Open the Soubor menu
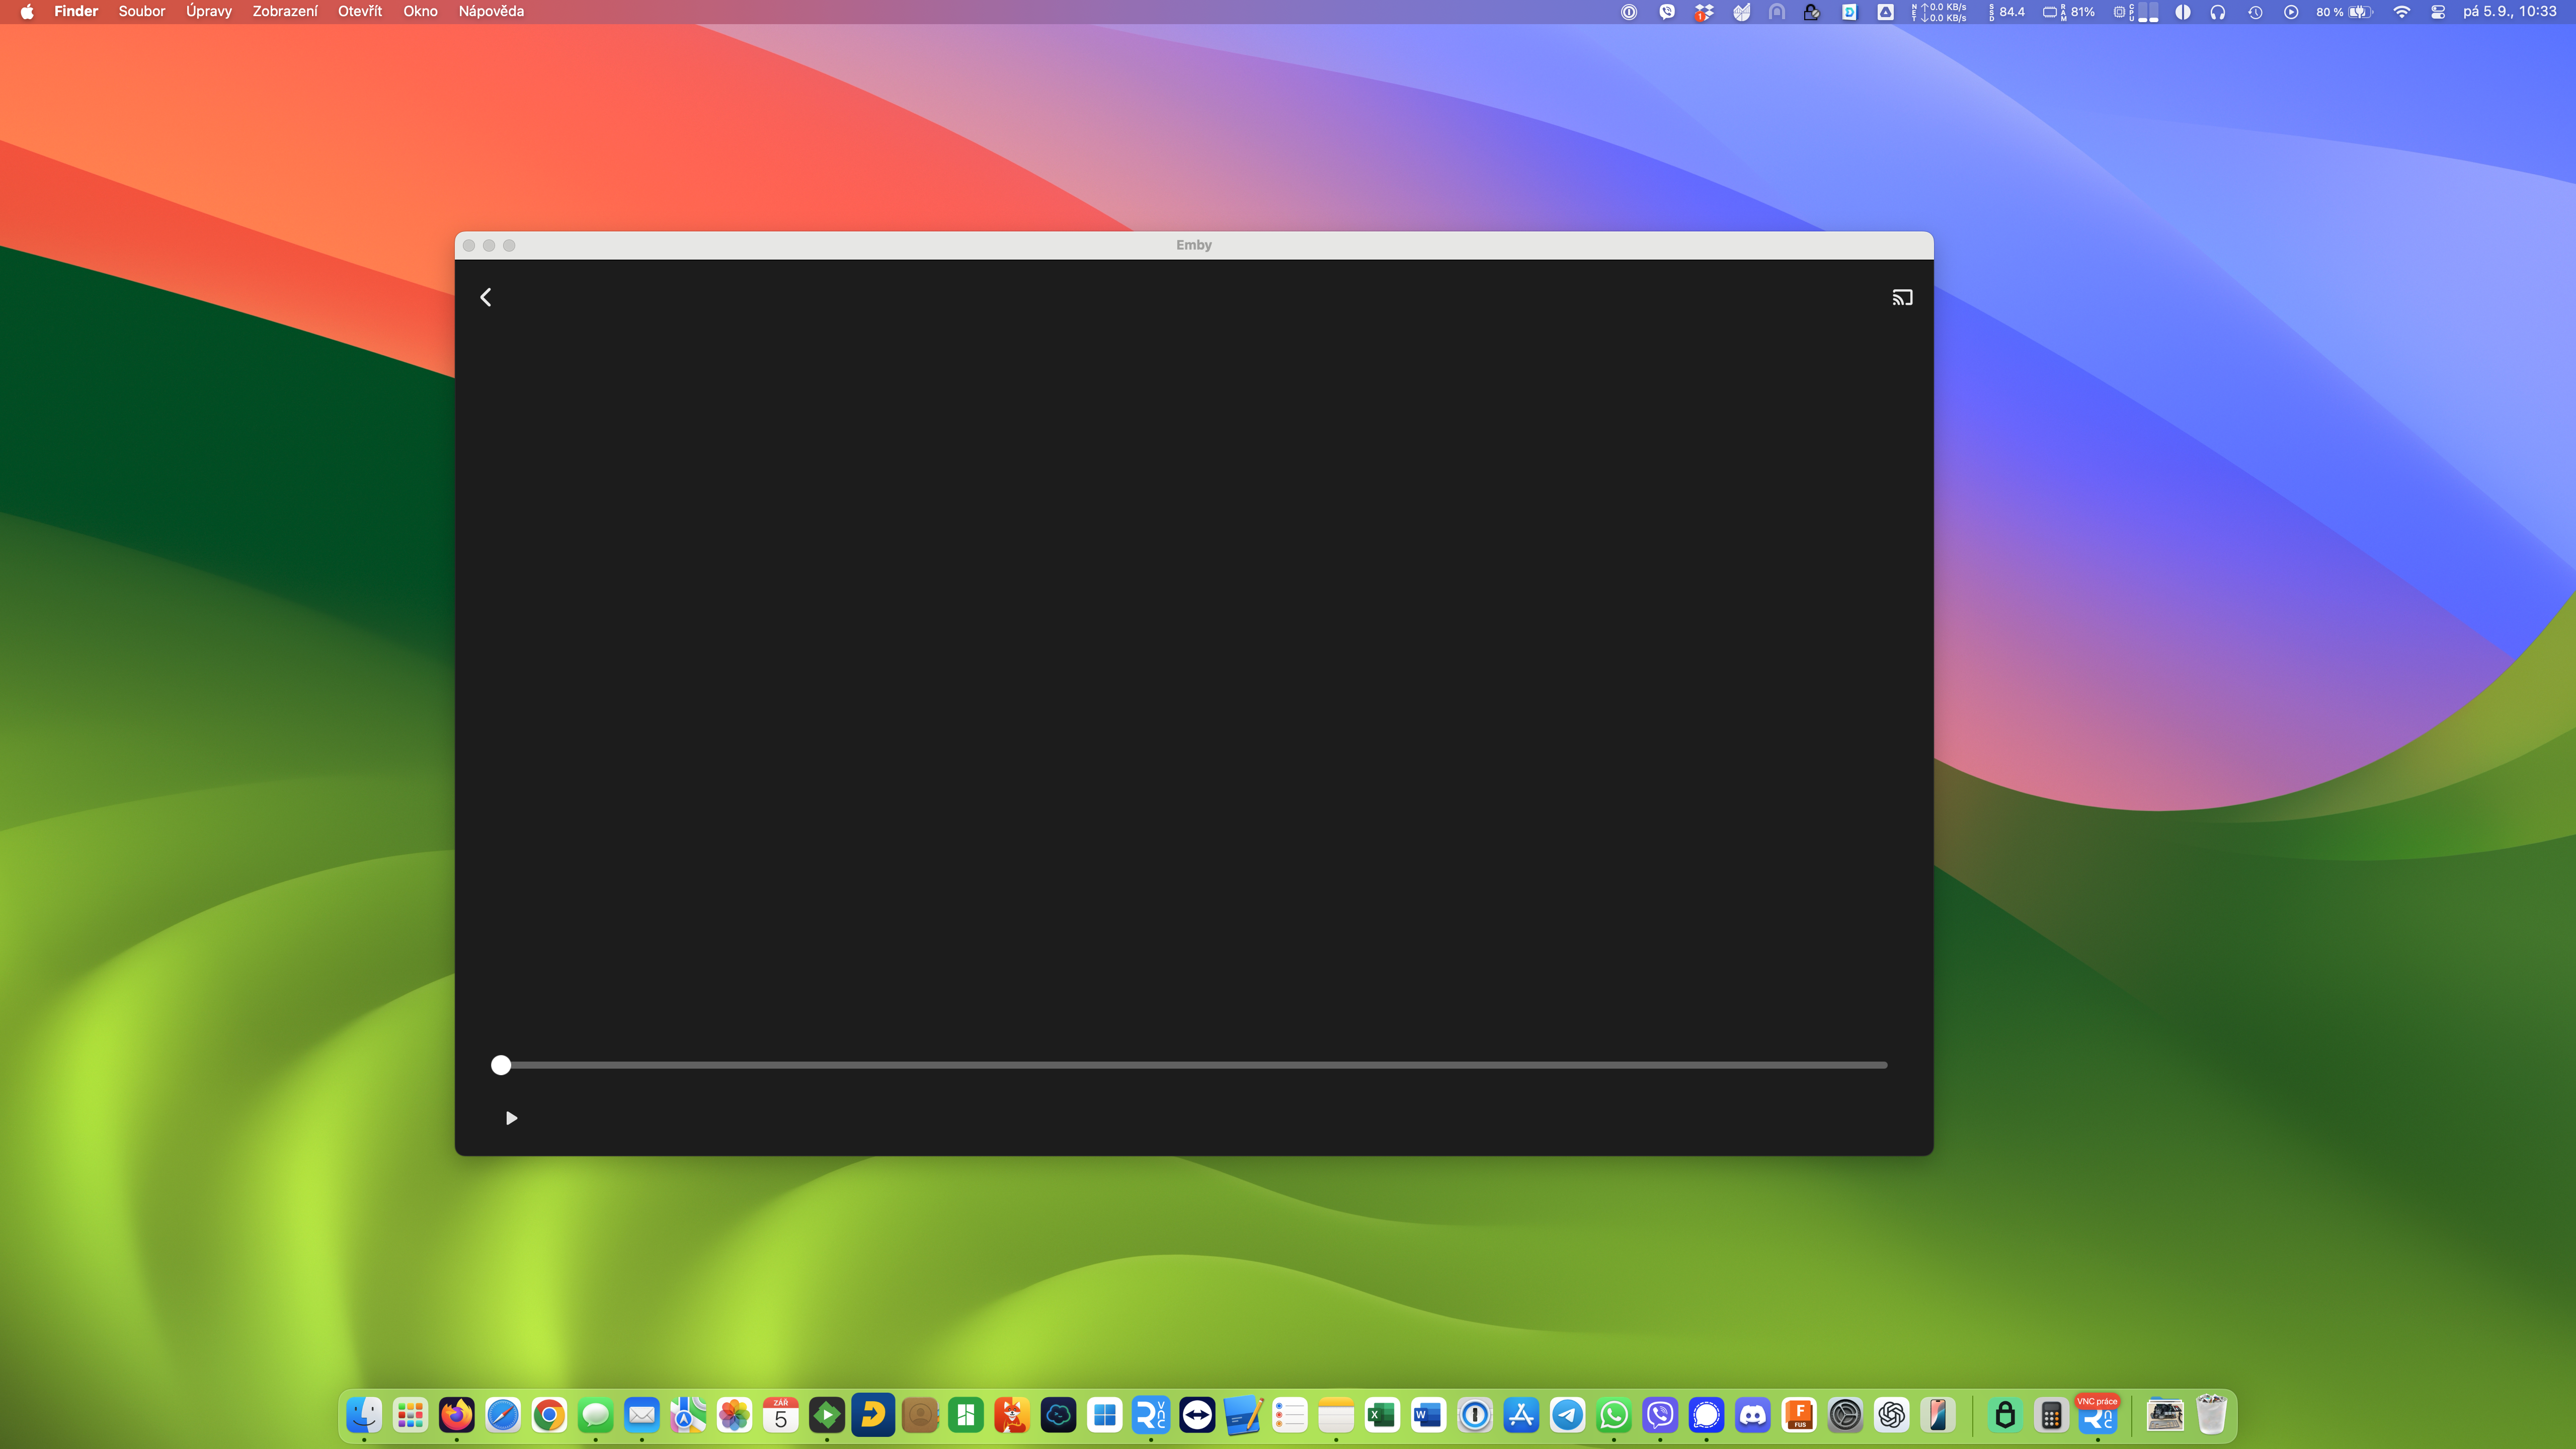 pos(142,11)
